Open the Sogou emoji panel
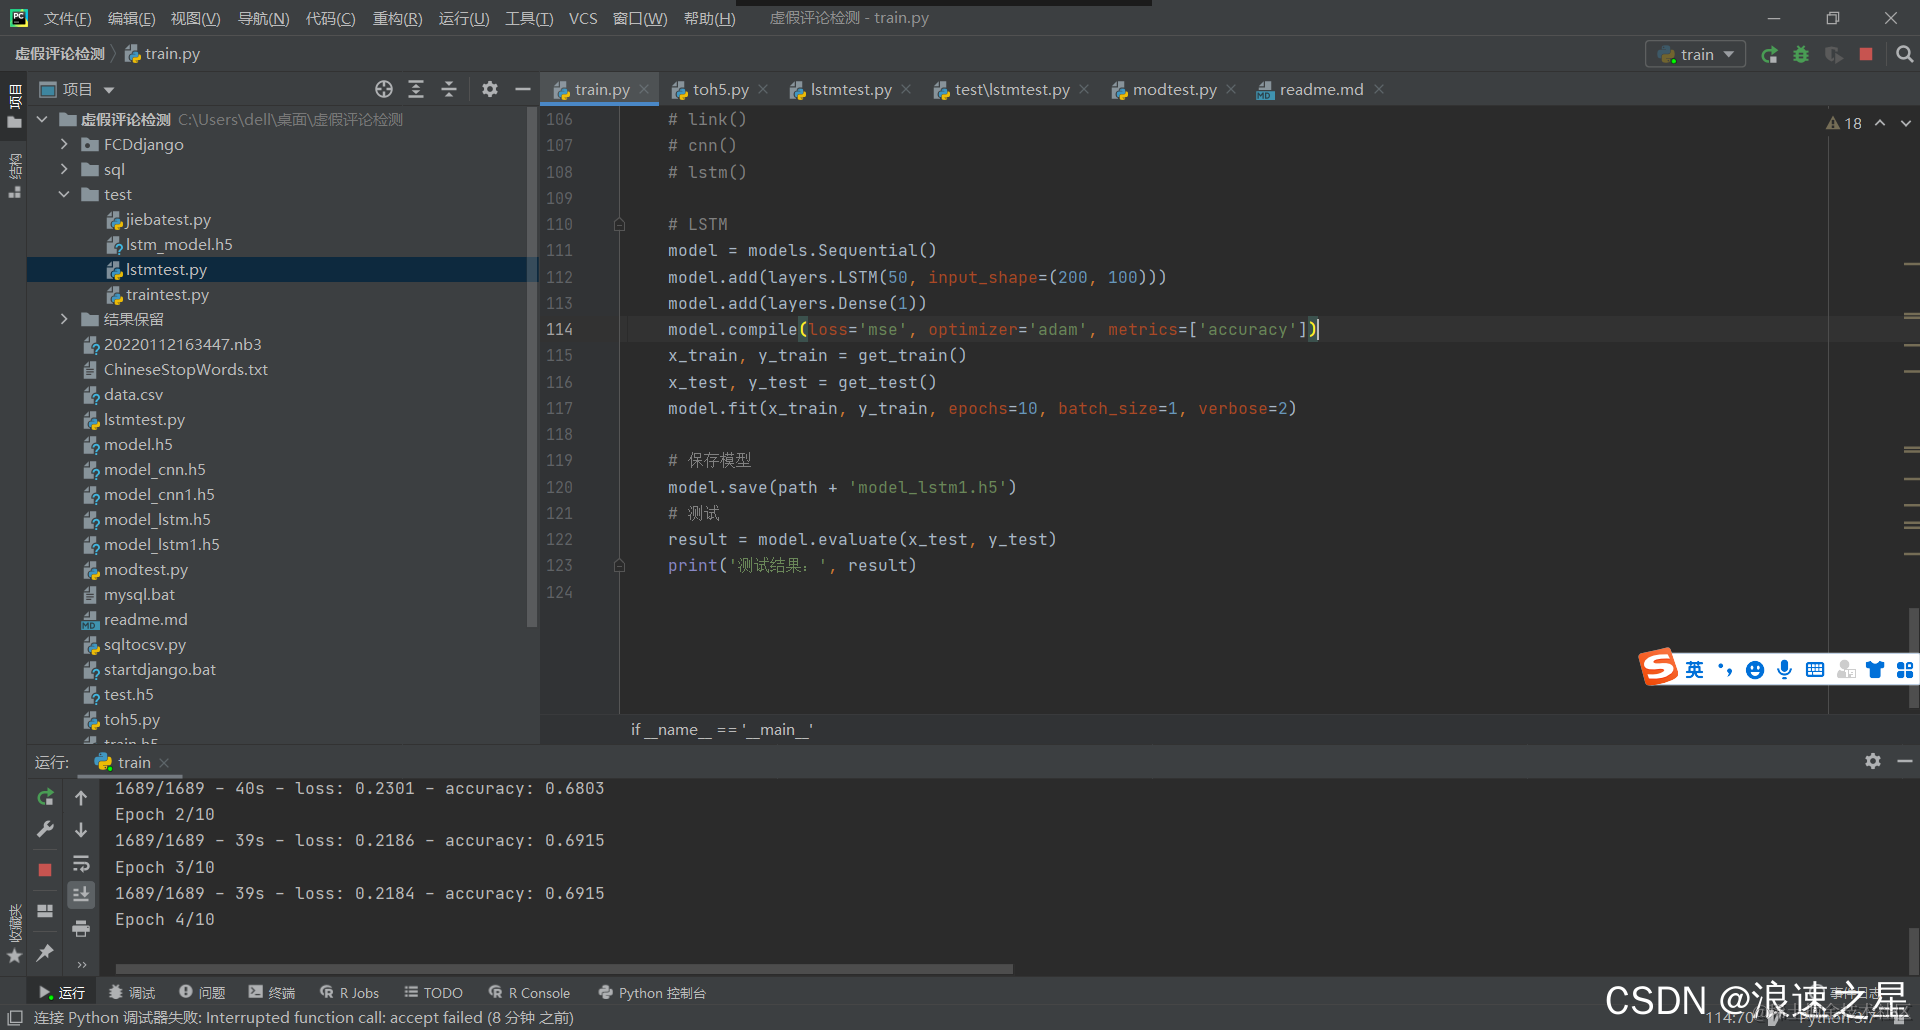Image resolution: width=1920 pixels, height=1030 pixels. (x=1754, y=669)
